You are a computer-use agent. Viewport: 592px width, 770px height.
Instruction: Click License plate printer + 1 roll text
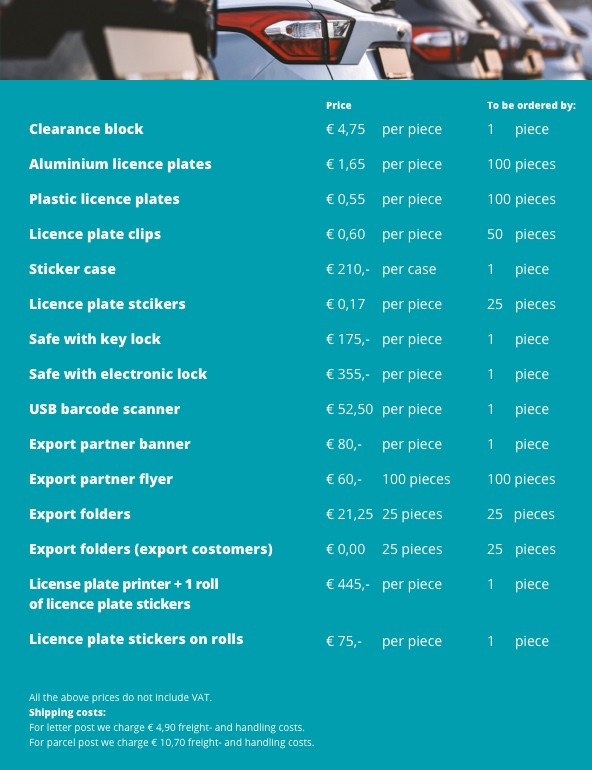[x=124, y=584]
